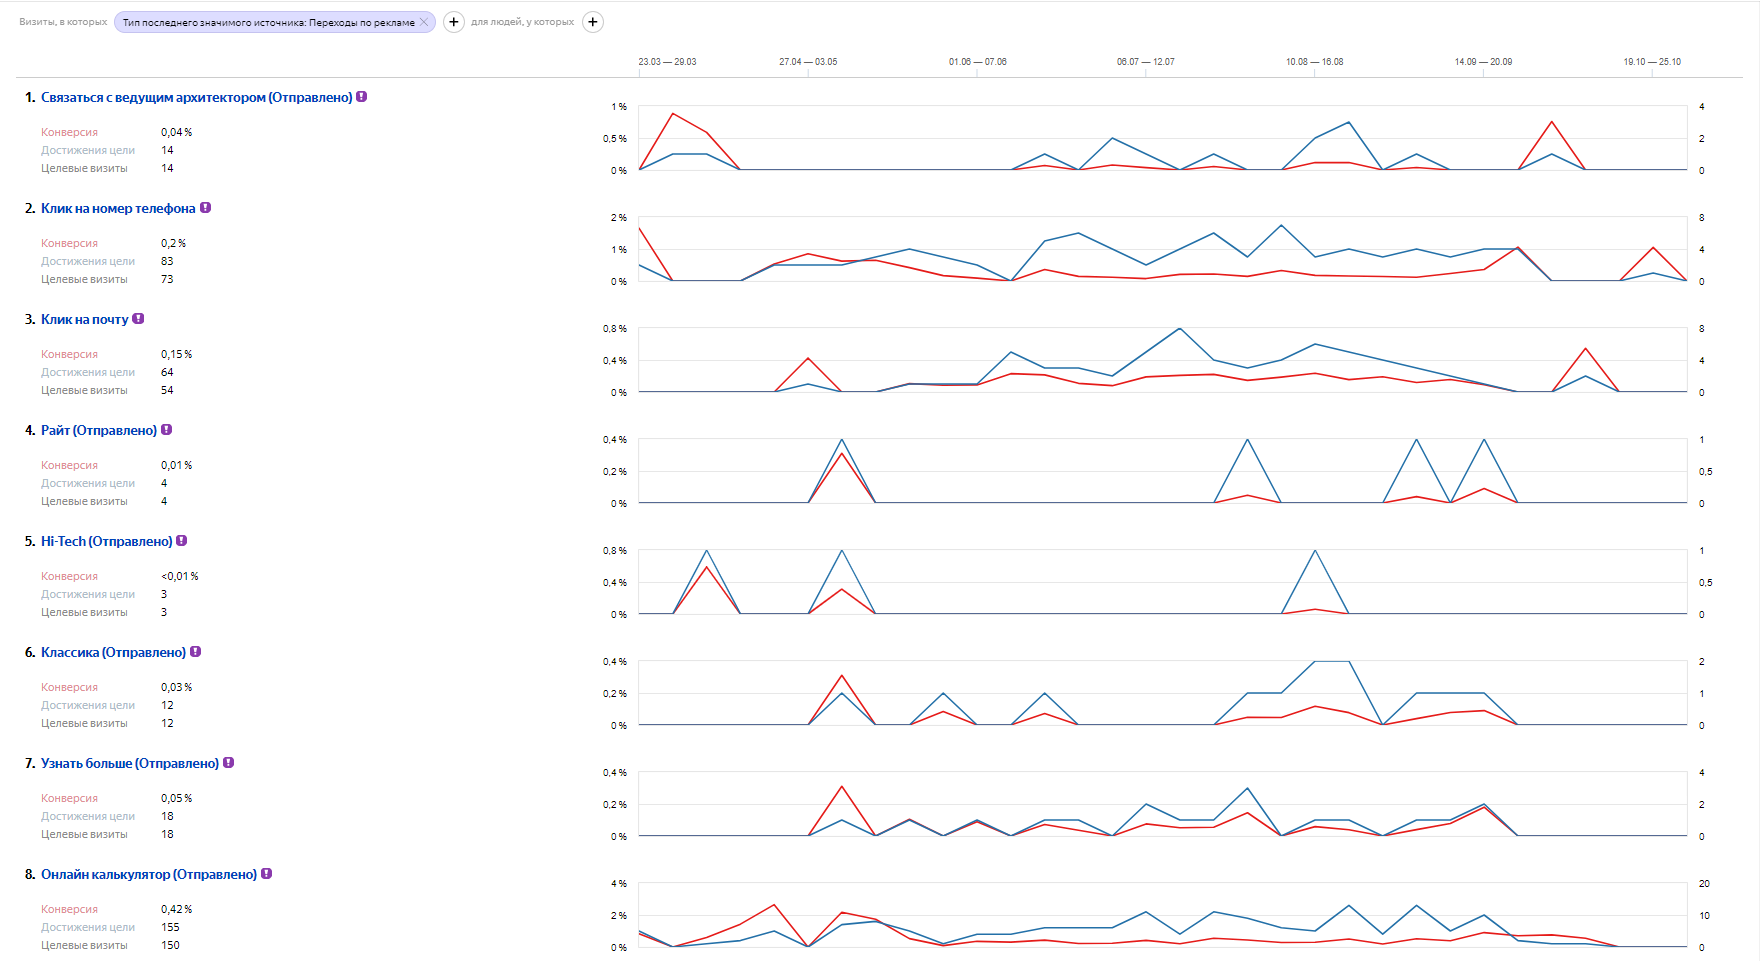Add a people condition with plus button
The height and width of the screenshot is (961, 1760).
[593, 22]
